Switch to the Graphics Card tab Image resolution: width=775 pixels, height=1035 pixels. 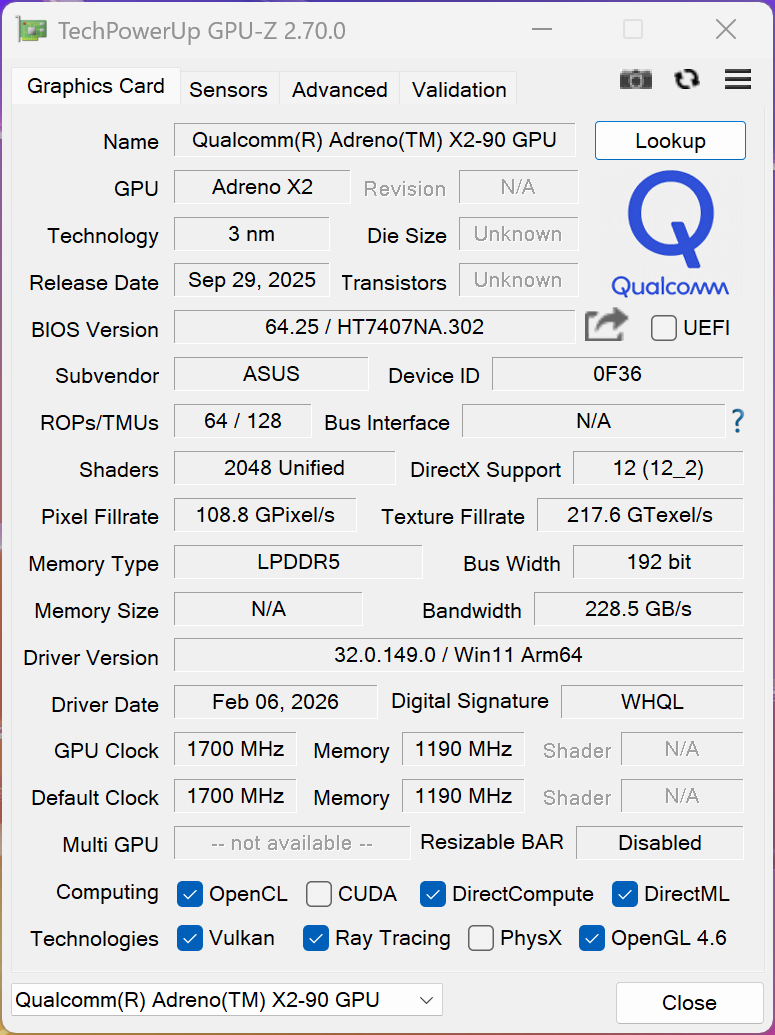click(96, 86)
